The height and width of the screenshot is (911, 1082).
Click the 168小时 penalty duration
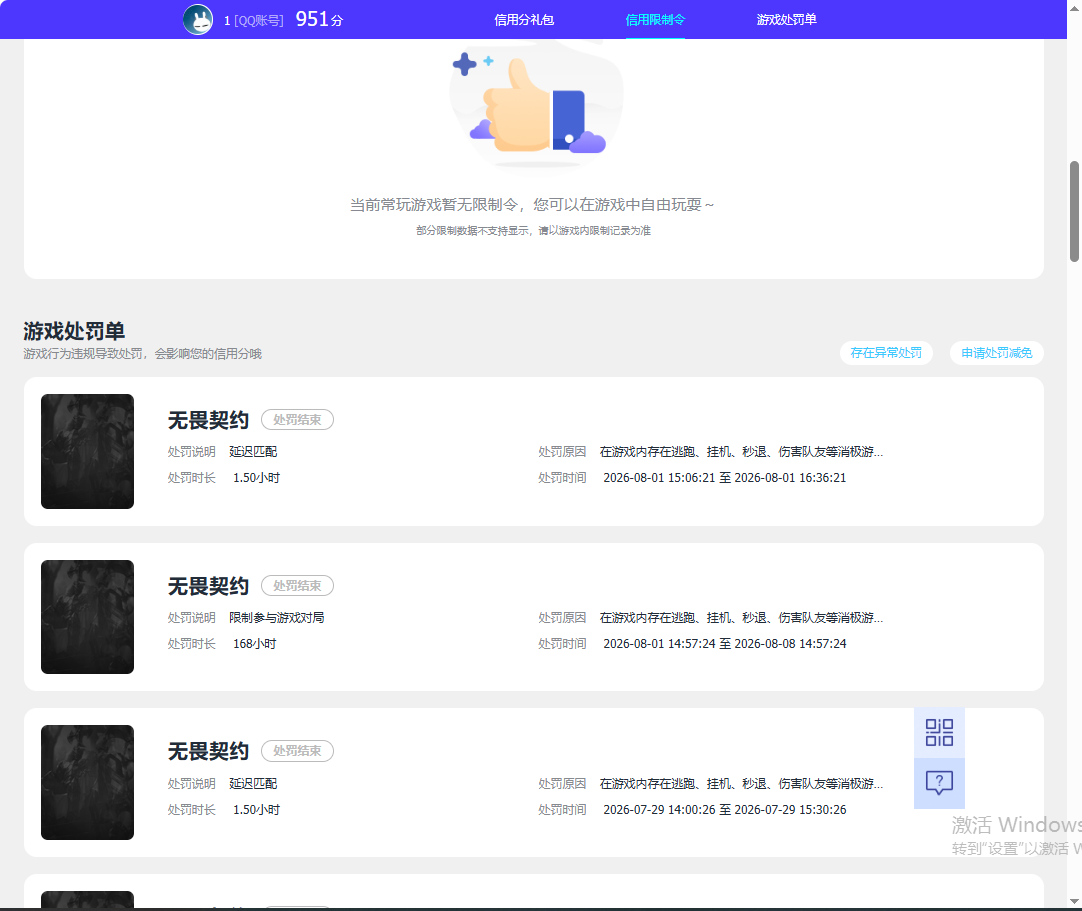[x=255, y=644]
